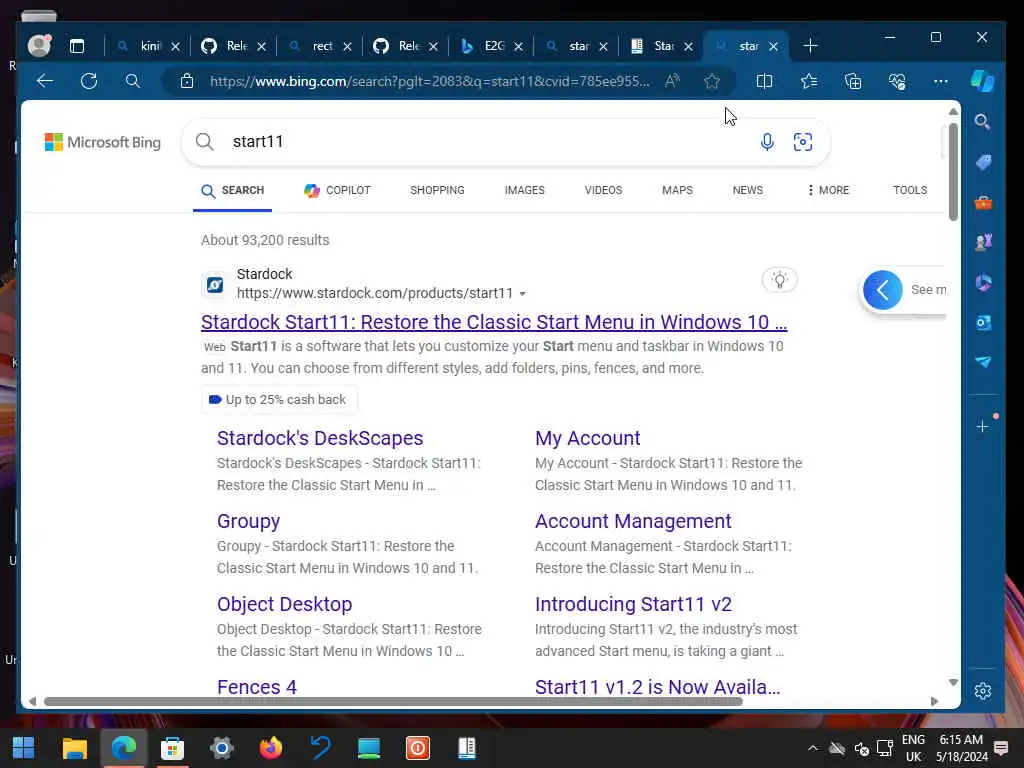Add this page to favorites star
The height and width of the screenshot is (768, 1024).
pos(712,81)
